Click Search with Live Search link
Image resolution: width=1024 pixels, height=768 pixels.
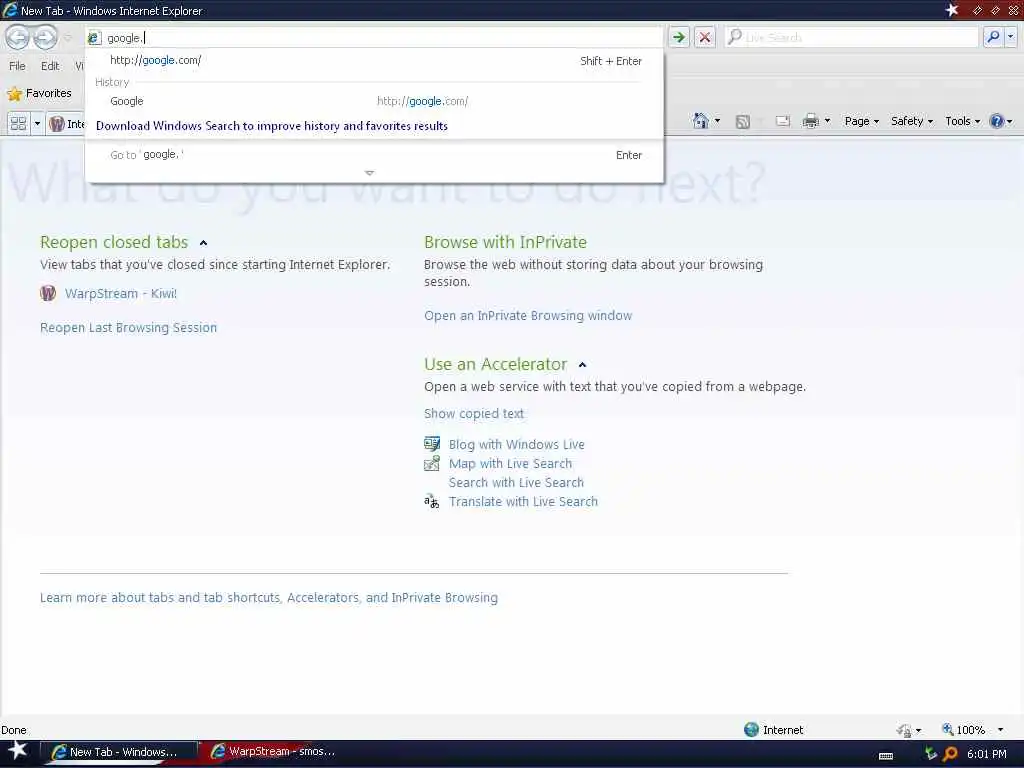coord(516,483)
